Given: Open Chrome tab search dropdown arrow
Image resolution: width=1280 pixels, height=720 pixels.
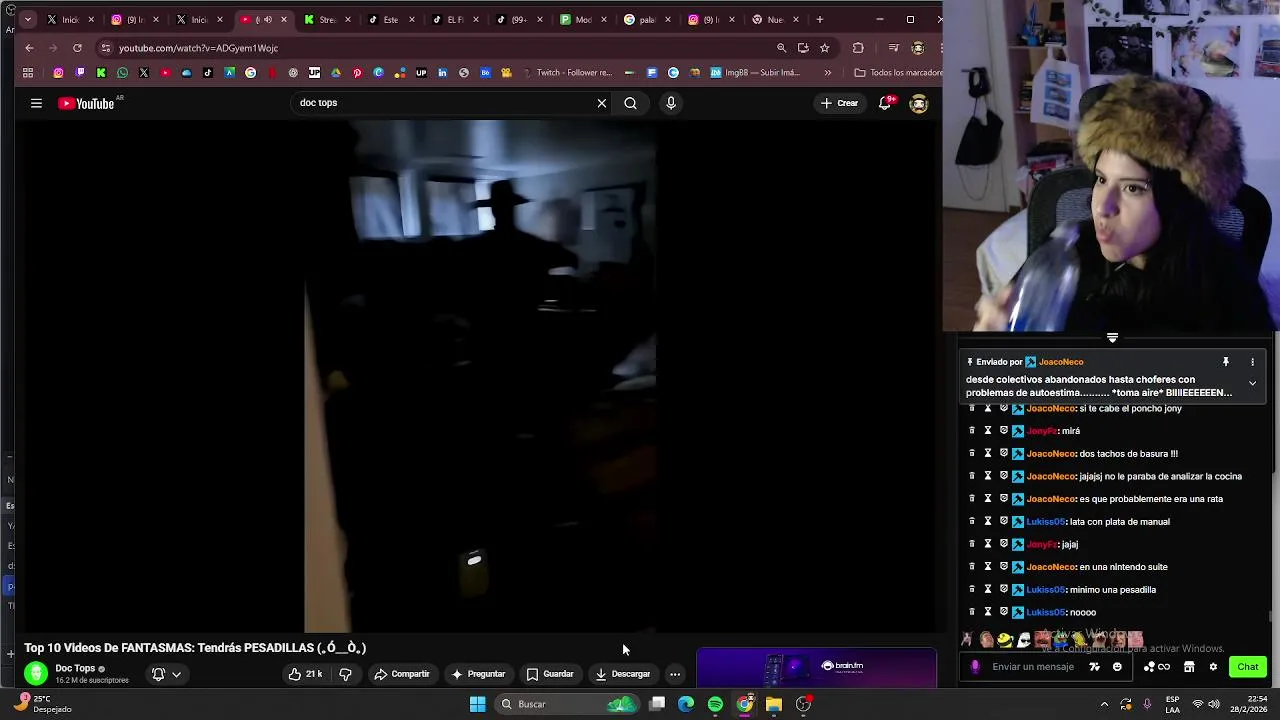Looking at the screenshot, I should 27,19.
